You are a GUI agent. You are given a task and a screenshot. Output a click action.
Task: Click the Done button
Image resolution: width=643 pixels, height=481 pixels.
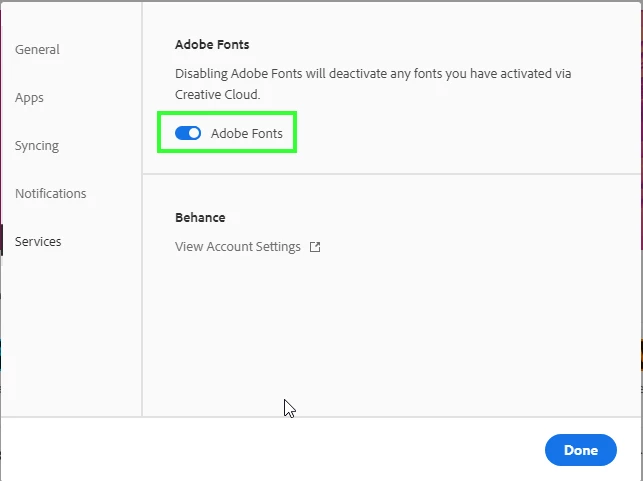click(581, 450)
